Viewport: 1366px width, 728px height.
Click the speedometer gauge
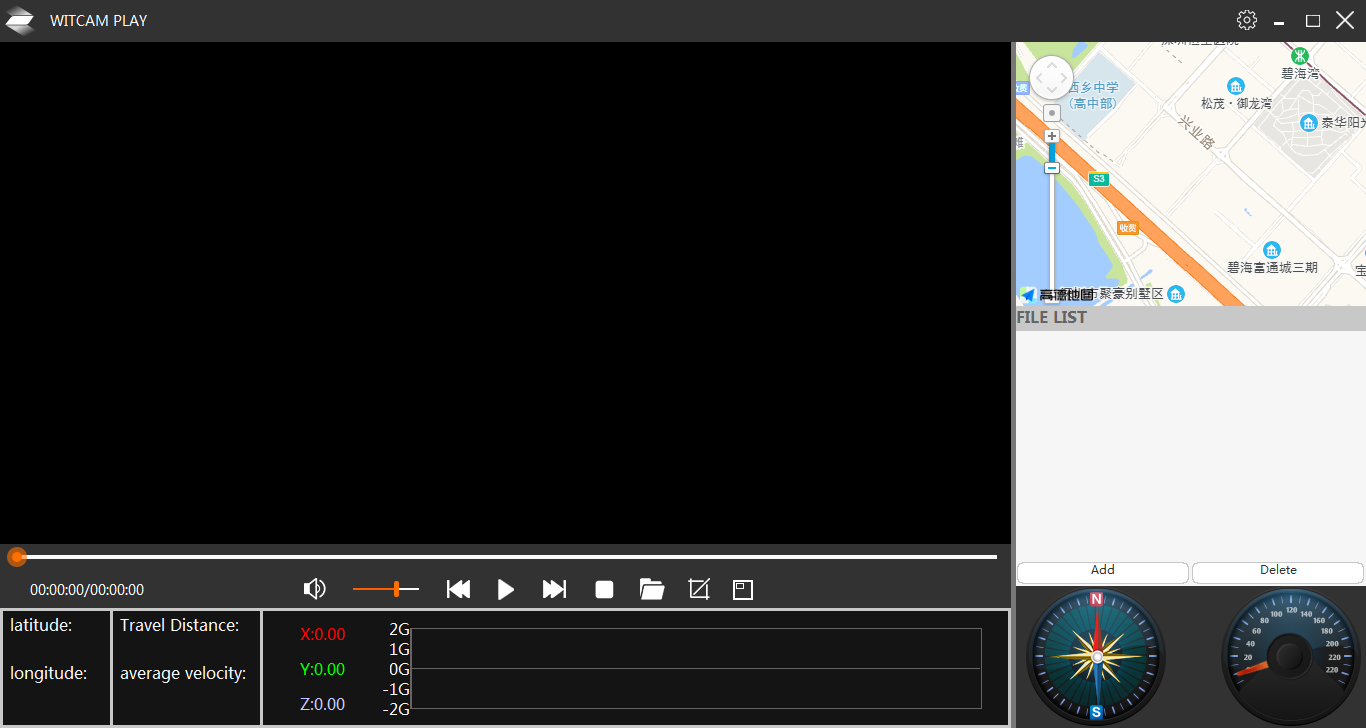pyautogui.click(x=1290, y=657)
